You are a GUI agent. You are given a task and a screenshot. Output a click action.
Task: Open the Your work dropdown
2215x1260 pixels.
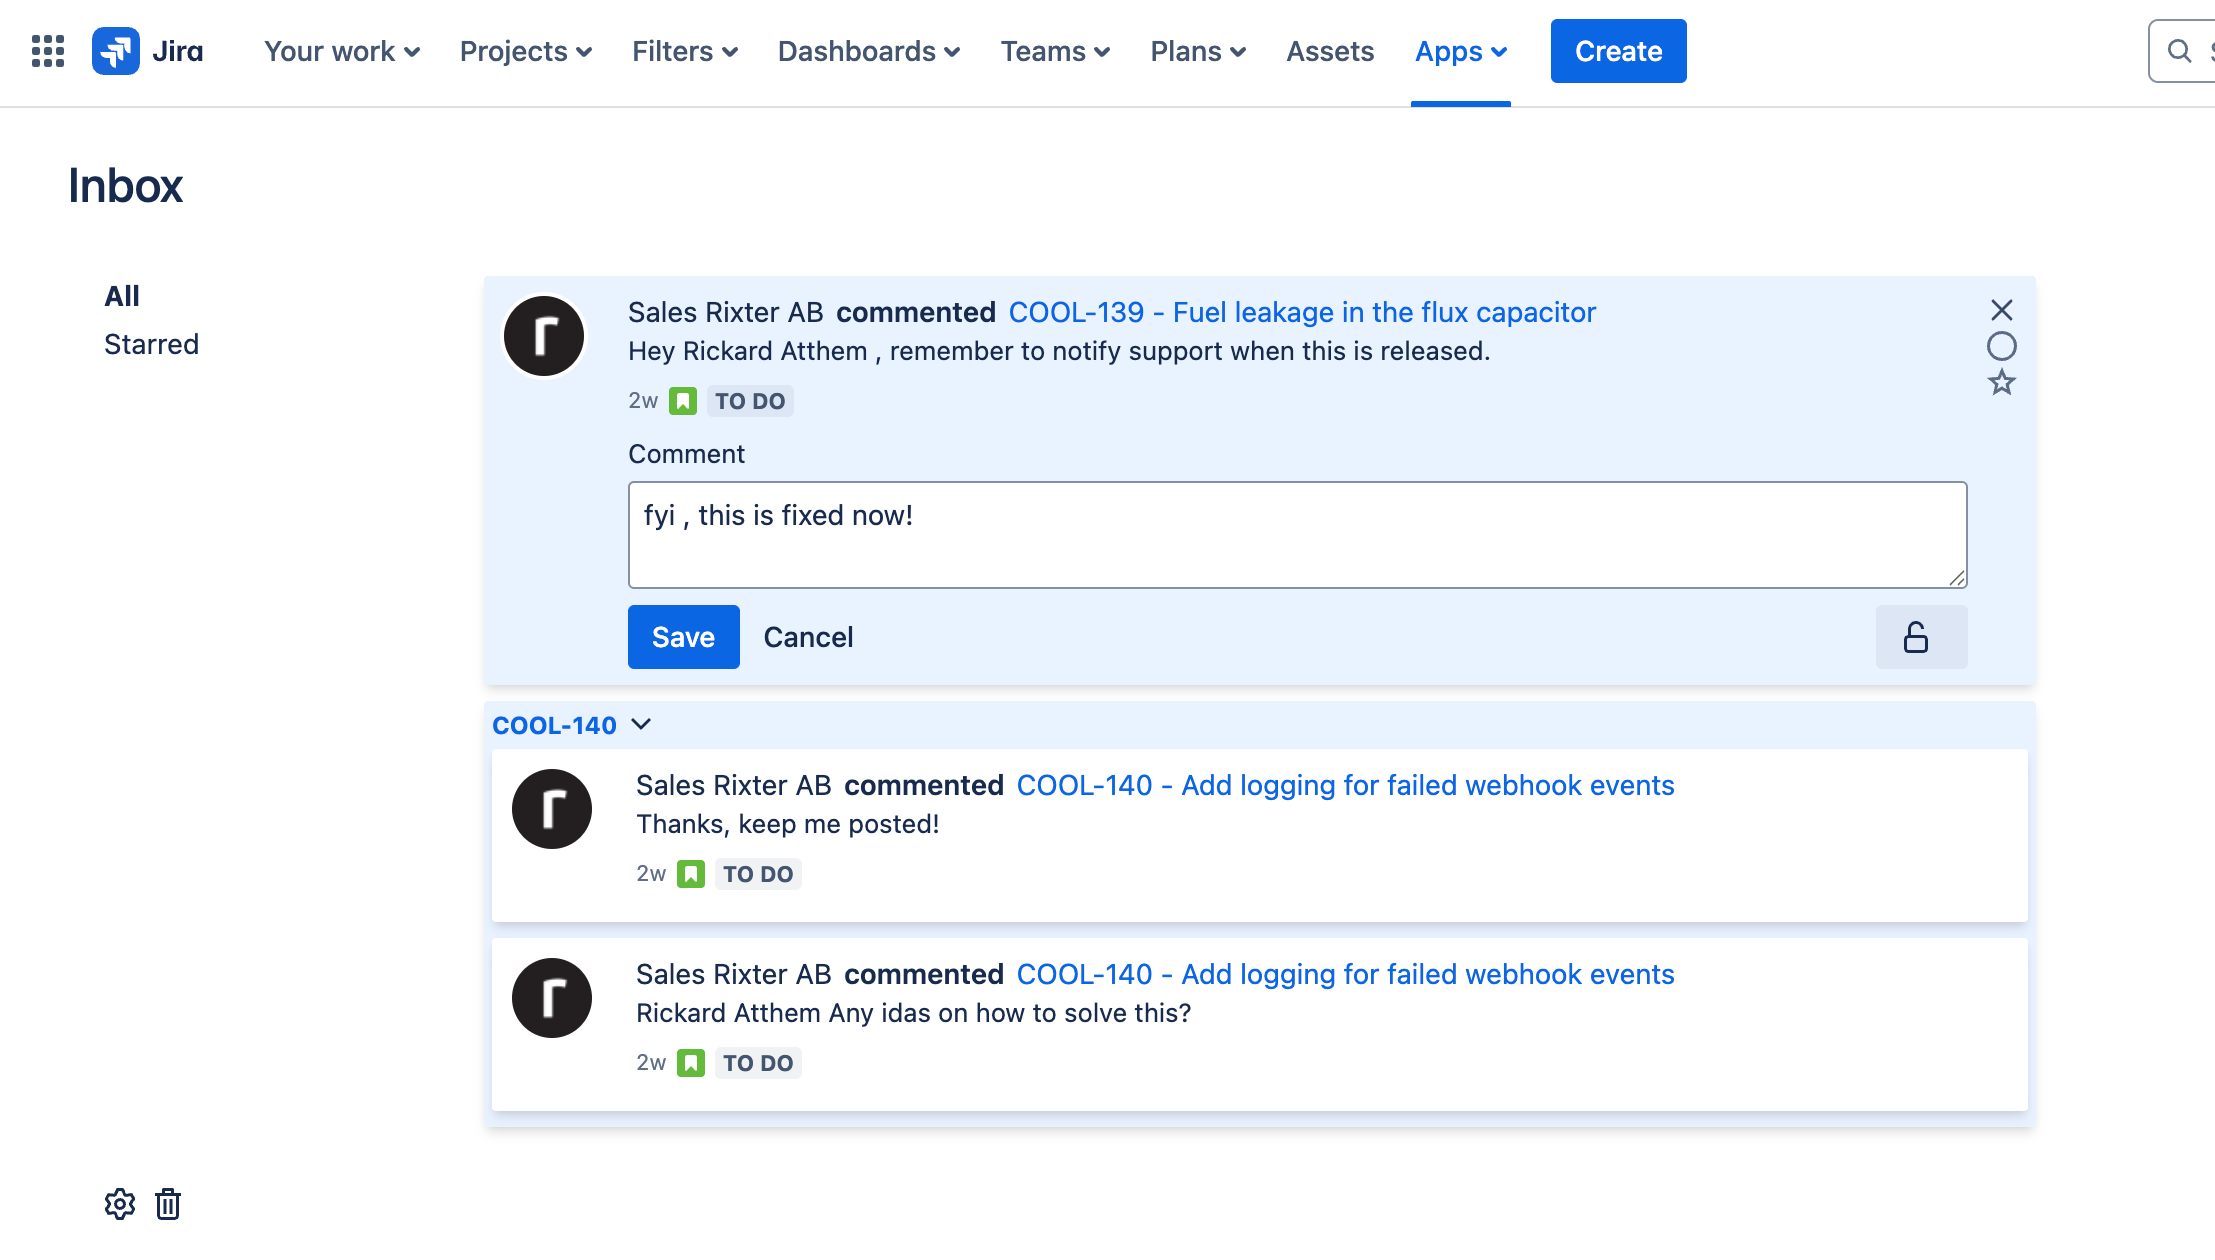pos(342,51)
